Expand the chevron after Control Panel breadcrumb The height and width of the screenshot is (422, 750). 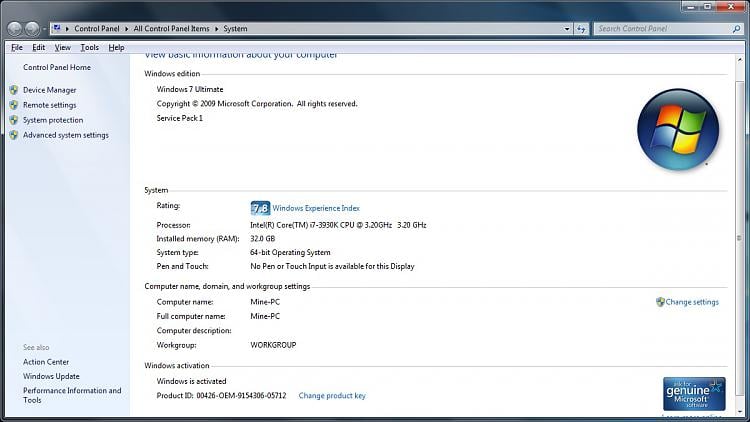point(126,29)
